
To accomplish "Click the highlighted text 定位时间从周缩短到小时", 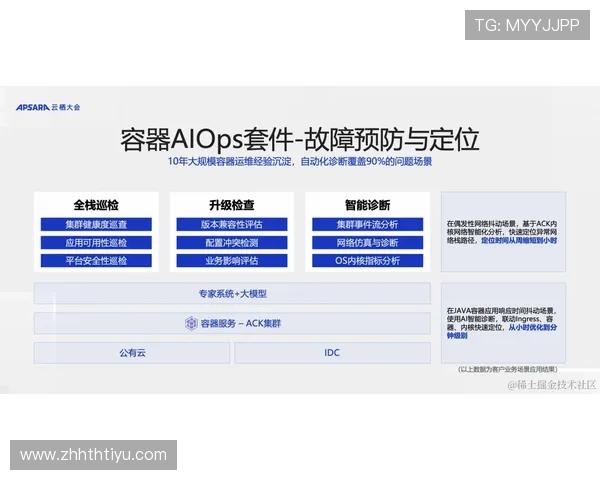I will point(519,240).
